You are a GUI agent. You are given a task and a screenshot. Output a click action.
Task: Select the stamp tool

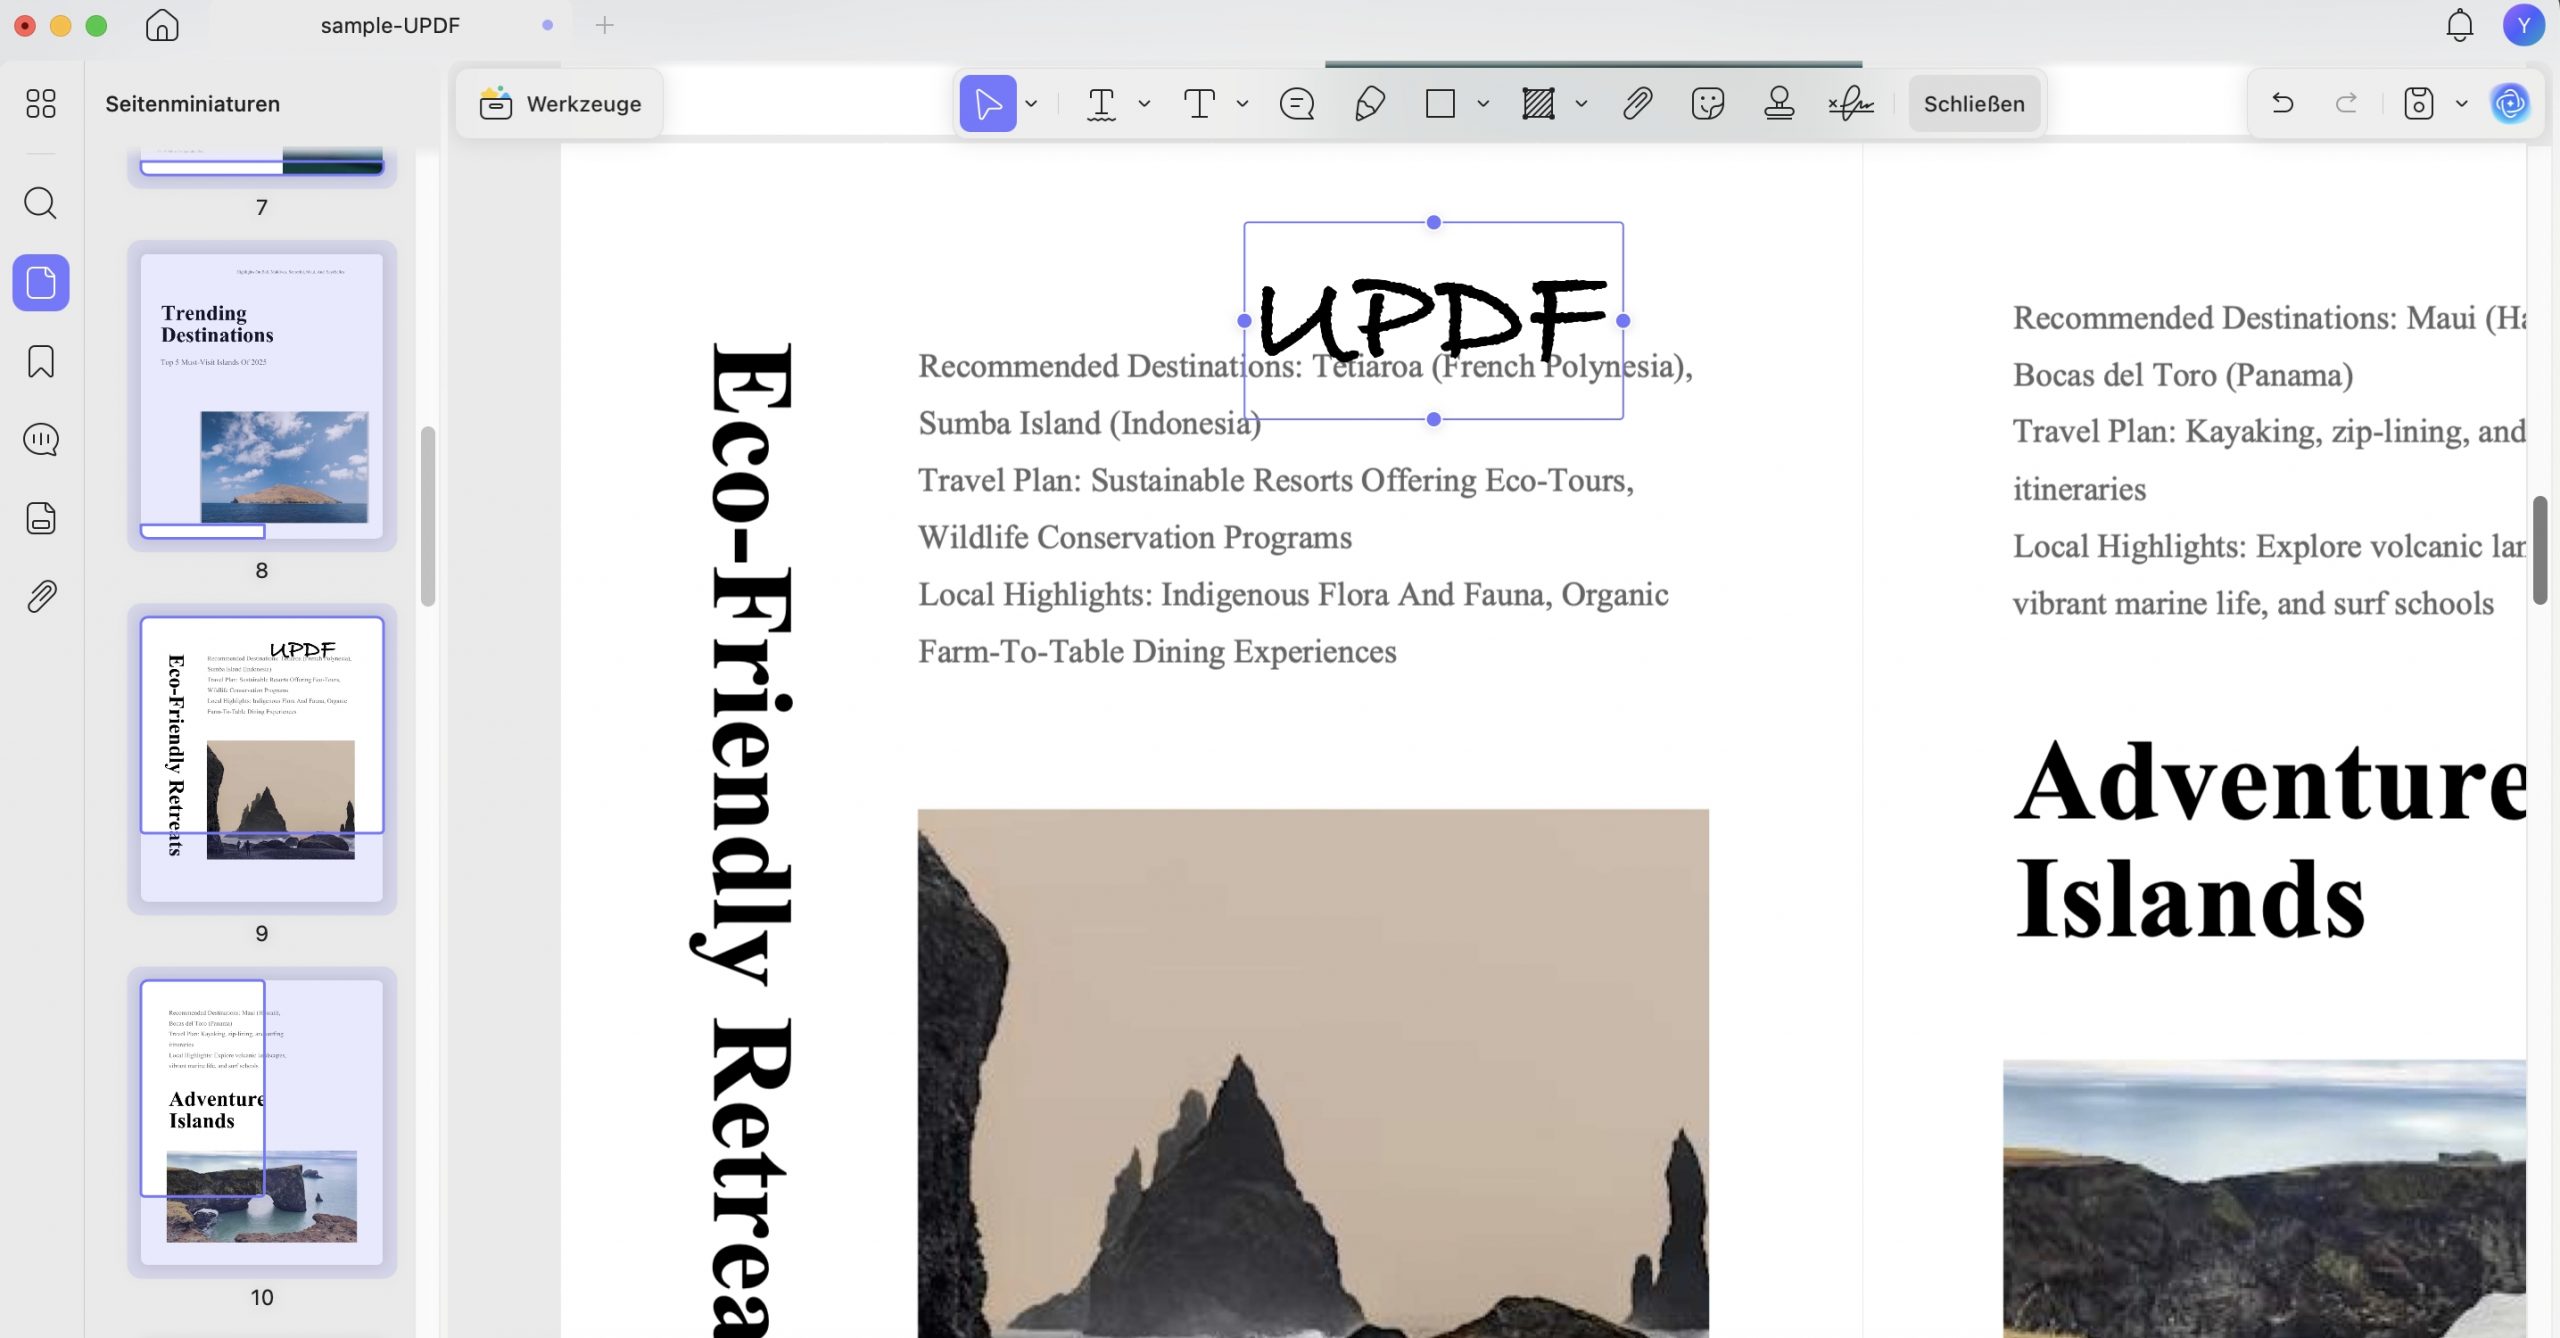tap(1779, 103)
